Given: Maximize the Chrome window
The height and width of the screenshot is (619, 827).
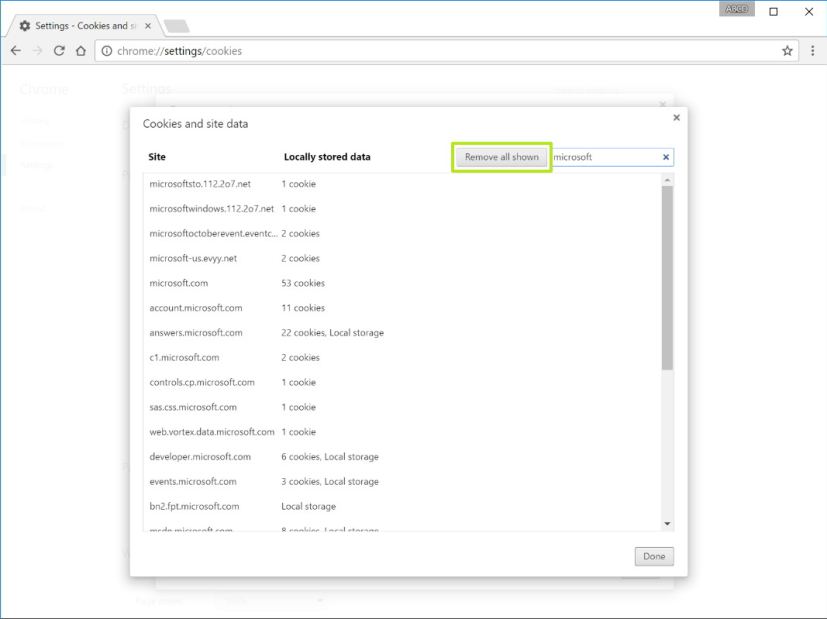Looking at the screenshot, I should [x=773, y=12].
